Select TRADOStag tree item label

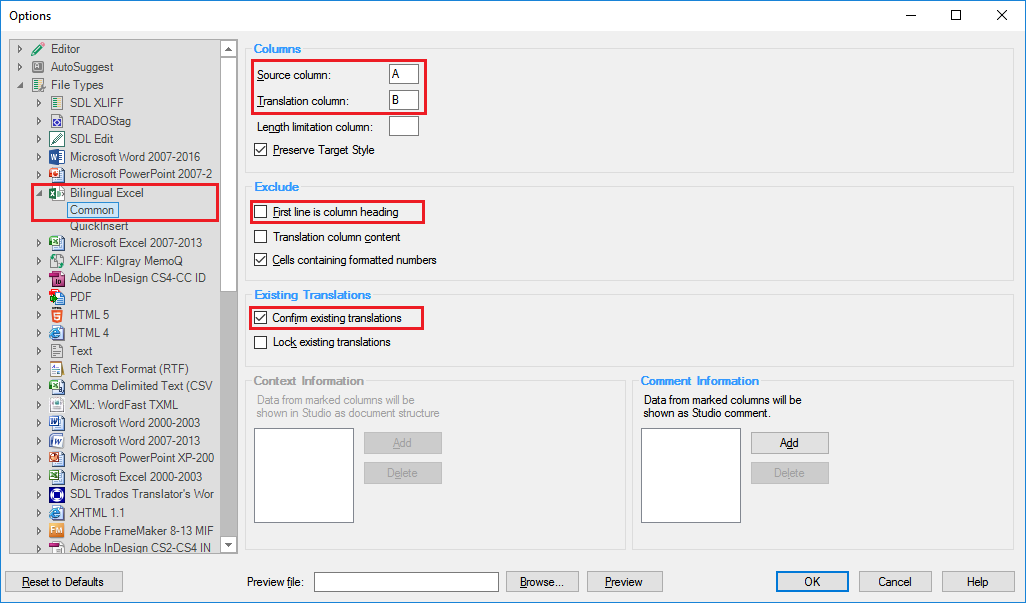100,121
